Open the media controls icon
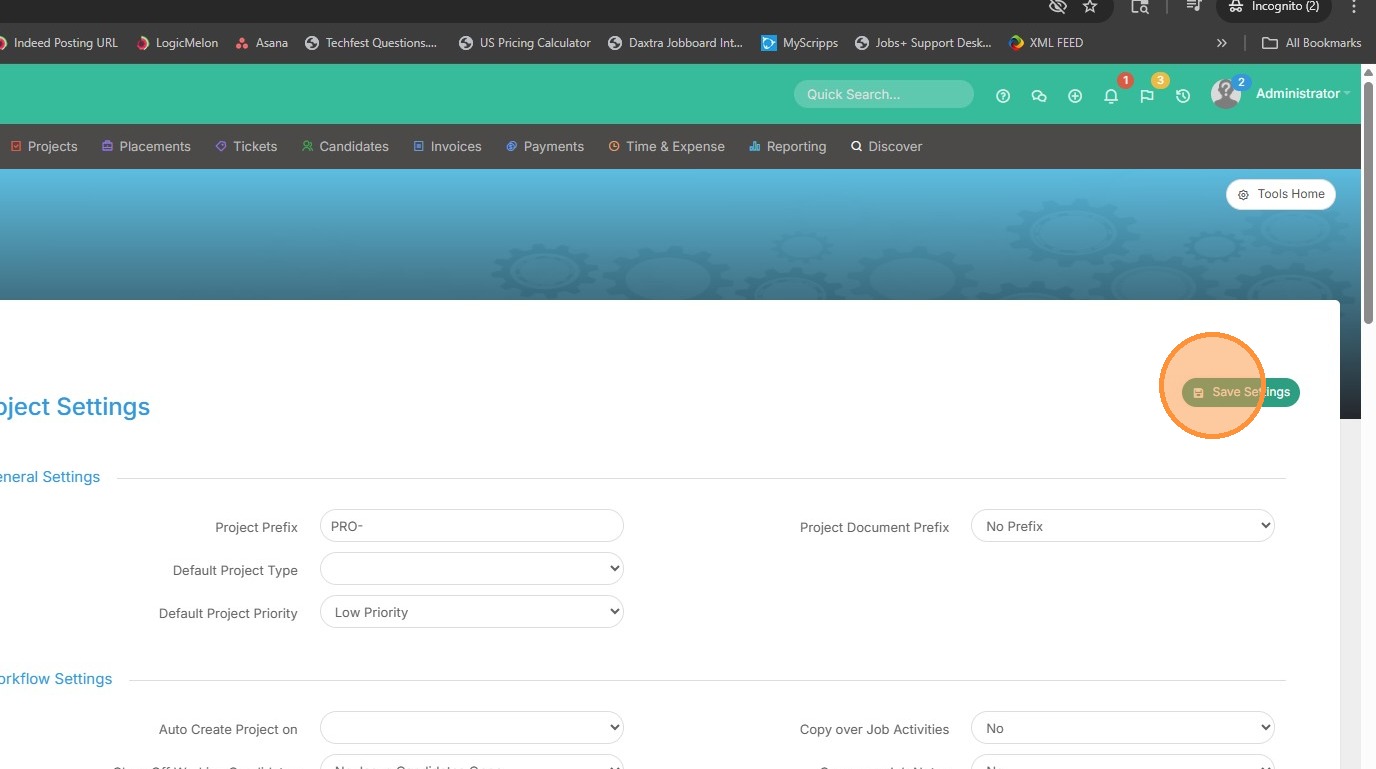The height and width of the screenshot is (769, 1376). pos(1193,6)
